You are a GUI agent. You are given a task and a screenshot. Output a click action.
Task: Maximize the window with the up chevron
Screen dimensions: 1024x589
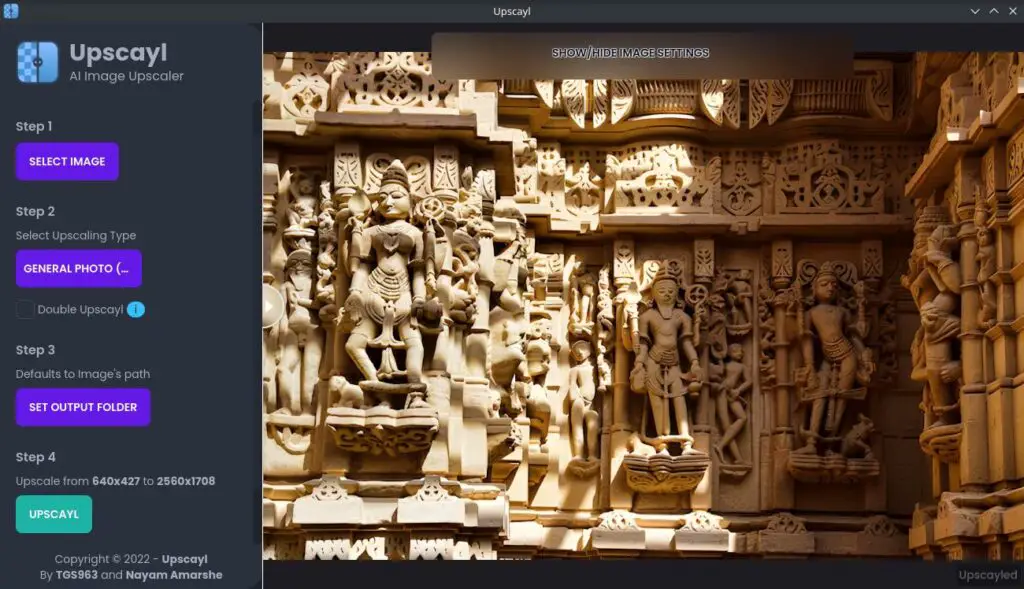point(993,11)
